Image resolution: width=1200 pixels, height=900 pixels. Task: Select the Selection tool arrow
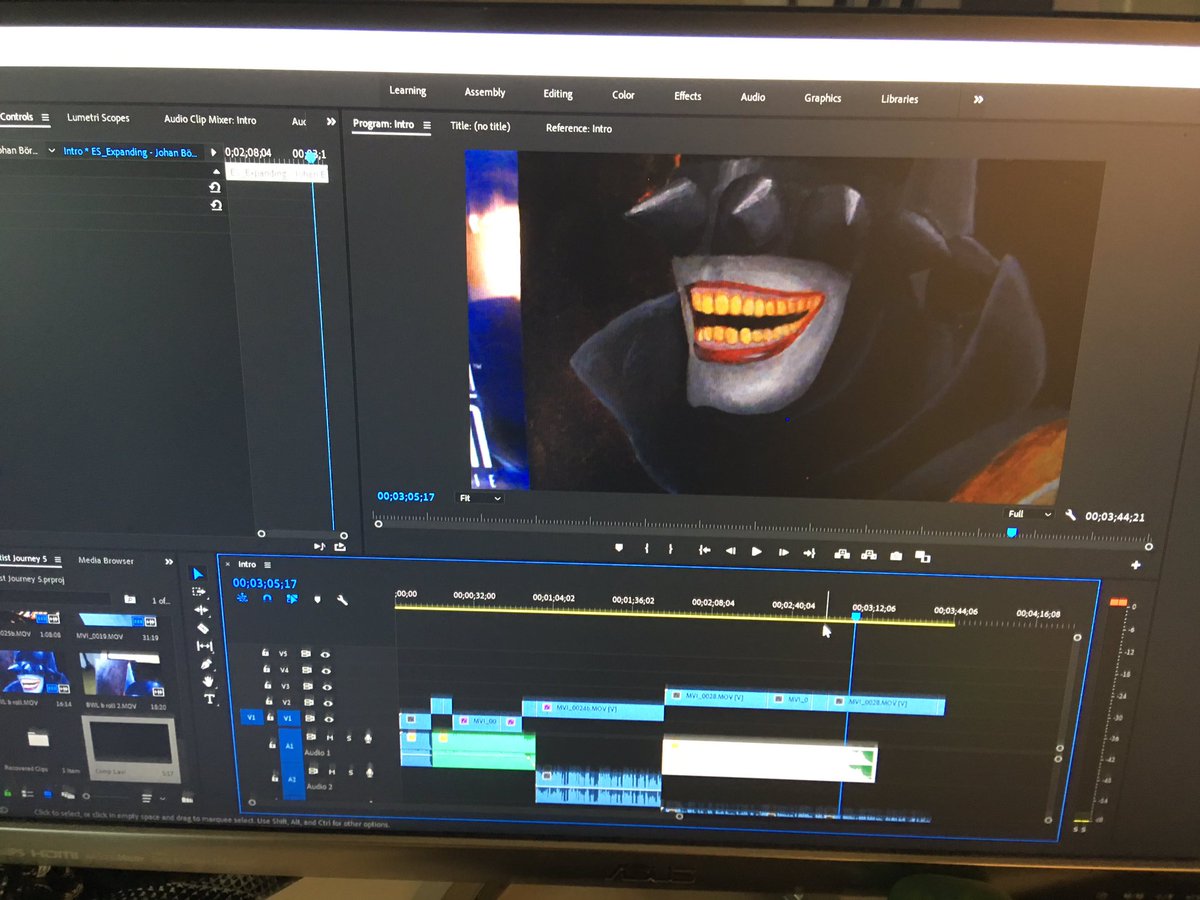click(198, 574)
